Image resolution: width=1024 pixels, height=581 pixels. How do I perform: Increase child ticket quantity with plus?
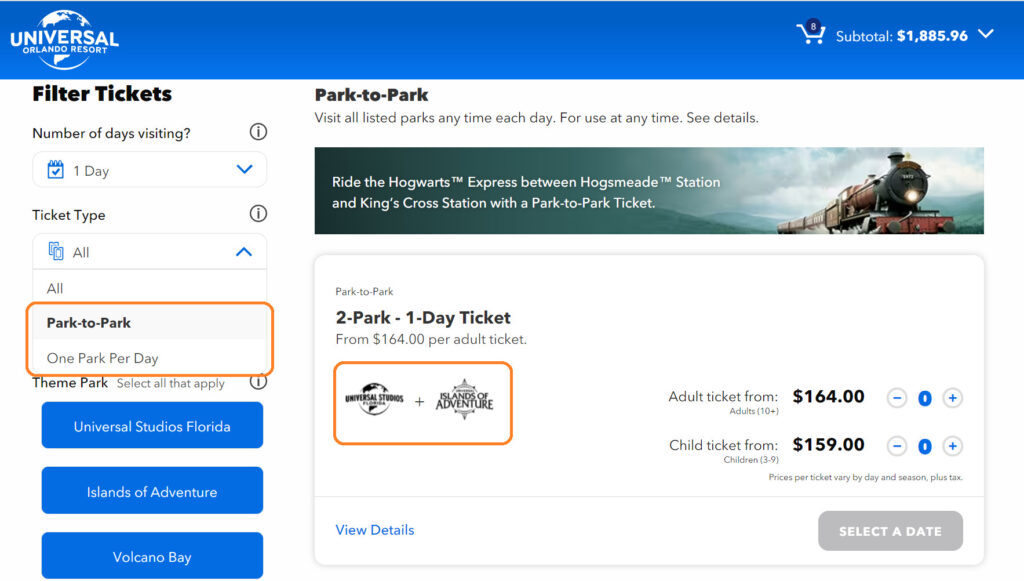(953, 446)
